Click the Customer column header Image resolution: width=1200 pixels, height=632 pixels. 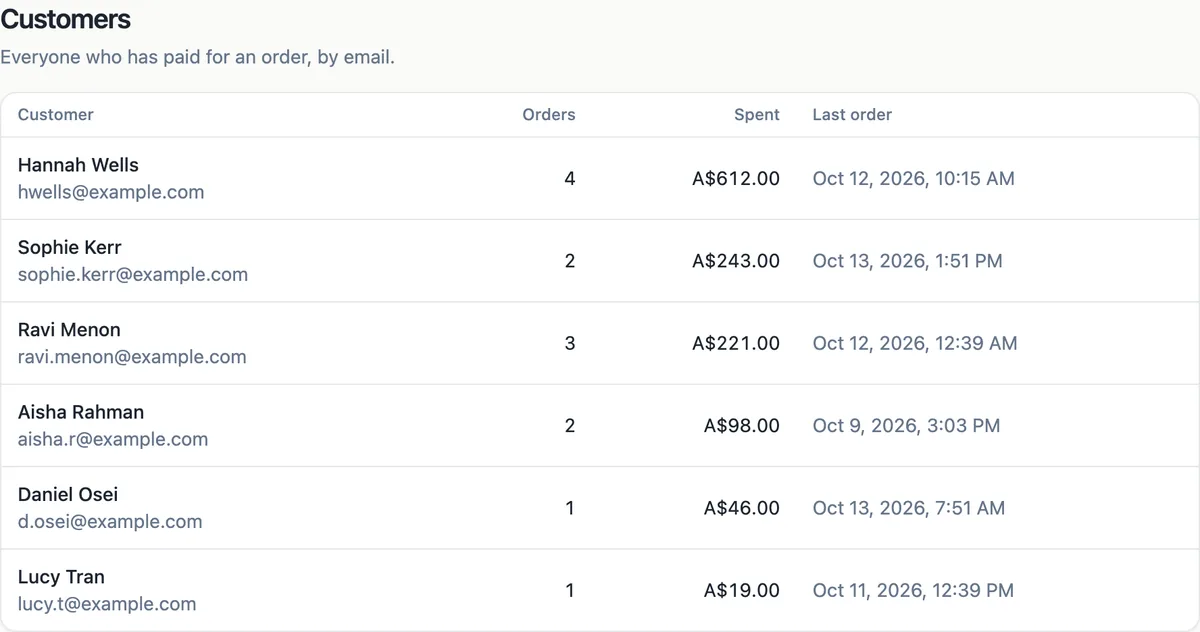pyautogui.click(x=56, y=115)
